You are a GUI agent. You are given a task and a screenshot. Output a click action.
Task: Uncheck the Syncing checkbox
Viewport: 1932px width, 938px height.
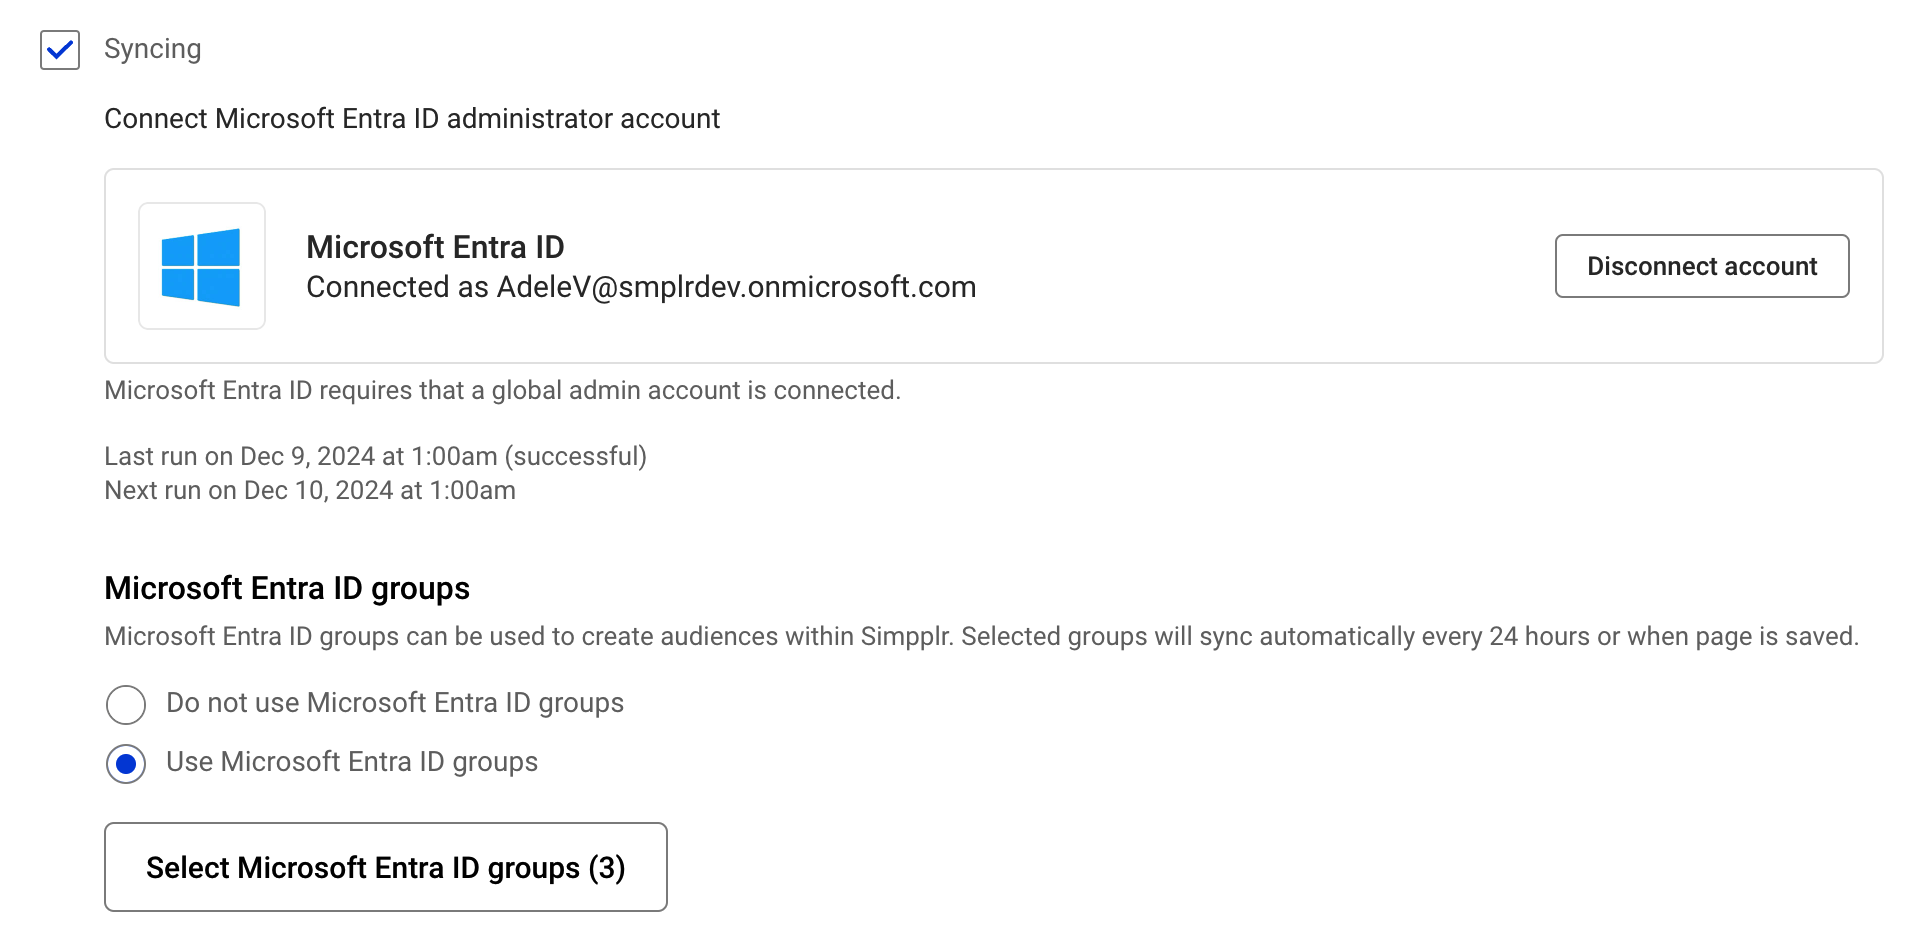tap(60, 50)
